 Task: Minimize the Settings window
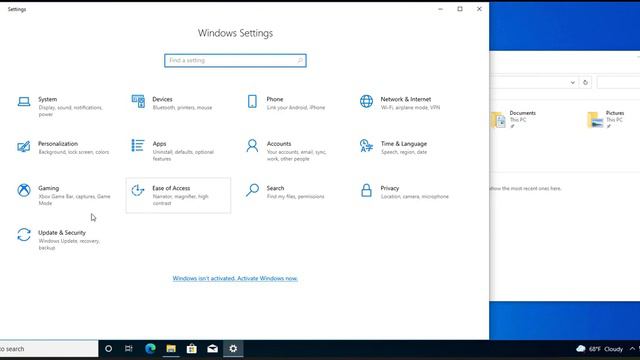click(x=440, y=9)
